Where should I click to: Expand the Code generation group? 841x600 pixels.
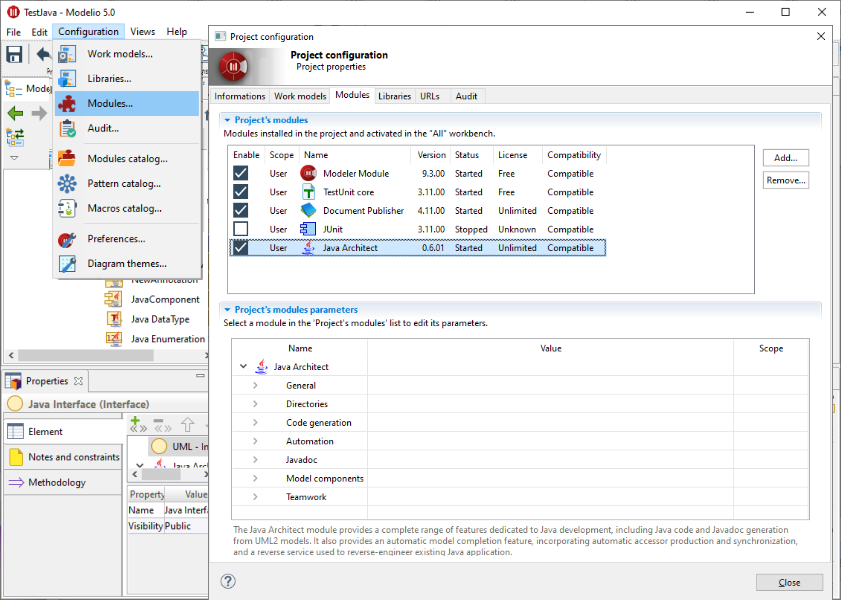coord(255,423)
